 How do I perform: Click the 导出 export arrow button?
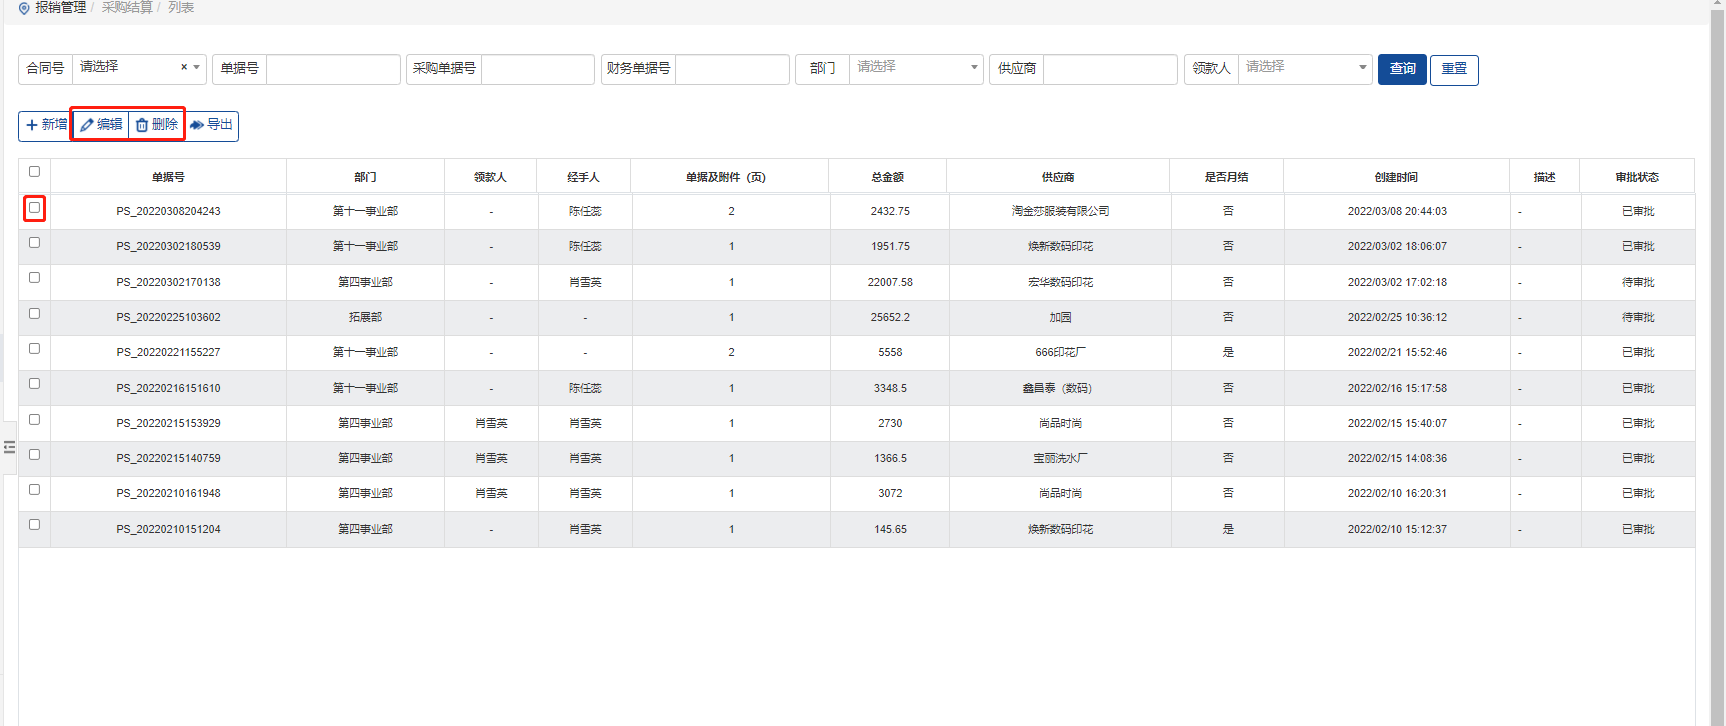pyautogui.click(x=211, y=125)
